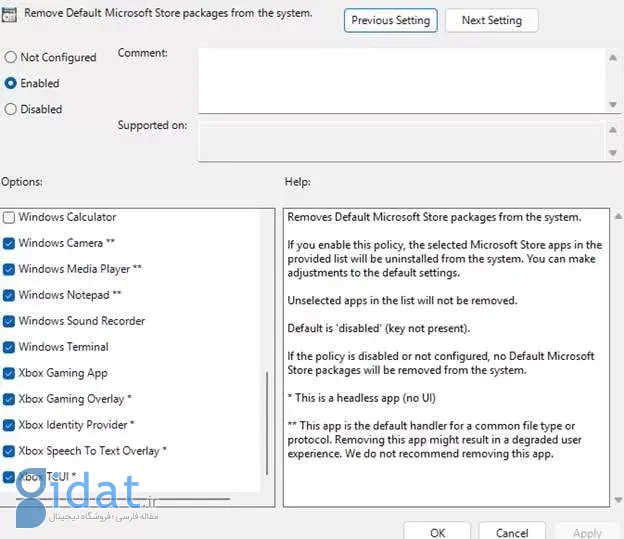Click the Previous Setting button
The width and height of the screenshot is (624, 539).
[390, 20]
